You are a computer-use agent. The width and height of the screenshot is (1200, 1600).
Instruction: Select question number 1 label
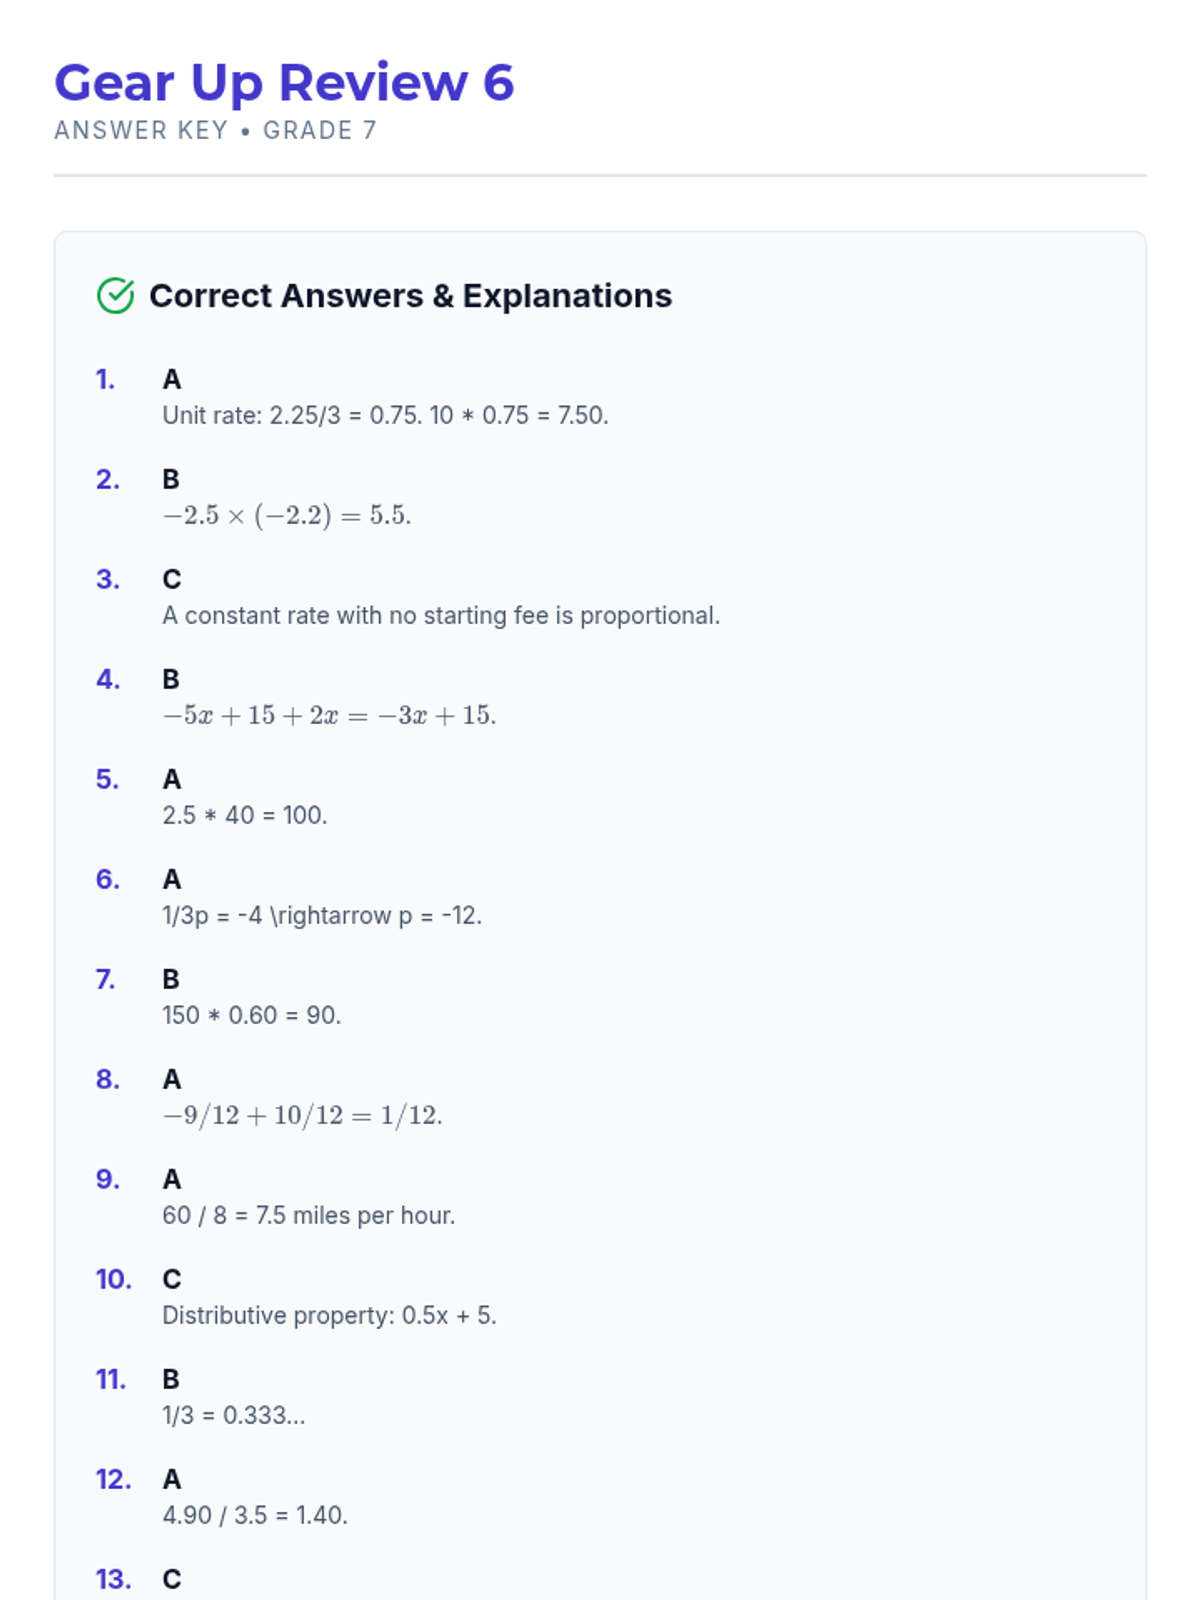pyautogui.click(x=105, y=380)
